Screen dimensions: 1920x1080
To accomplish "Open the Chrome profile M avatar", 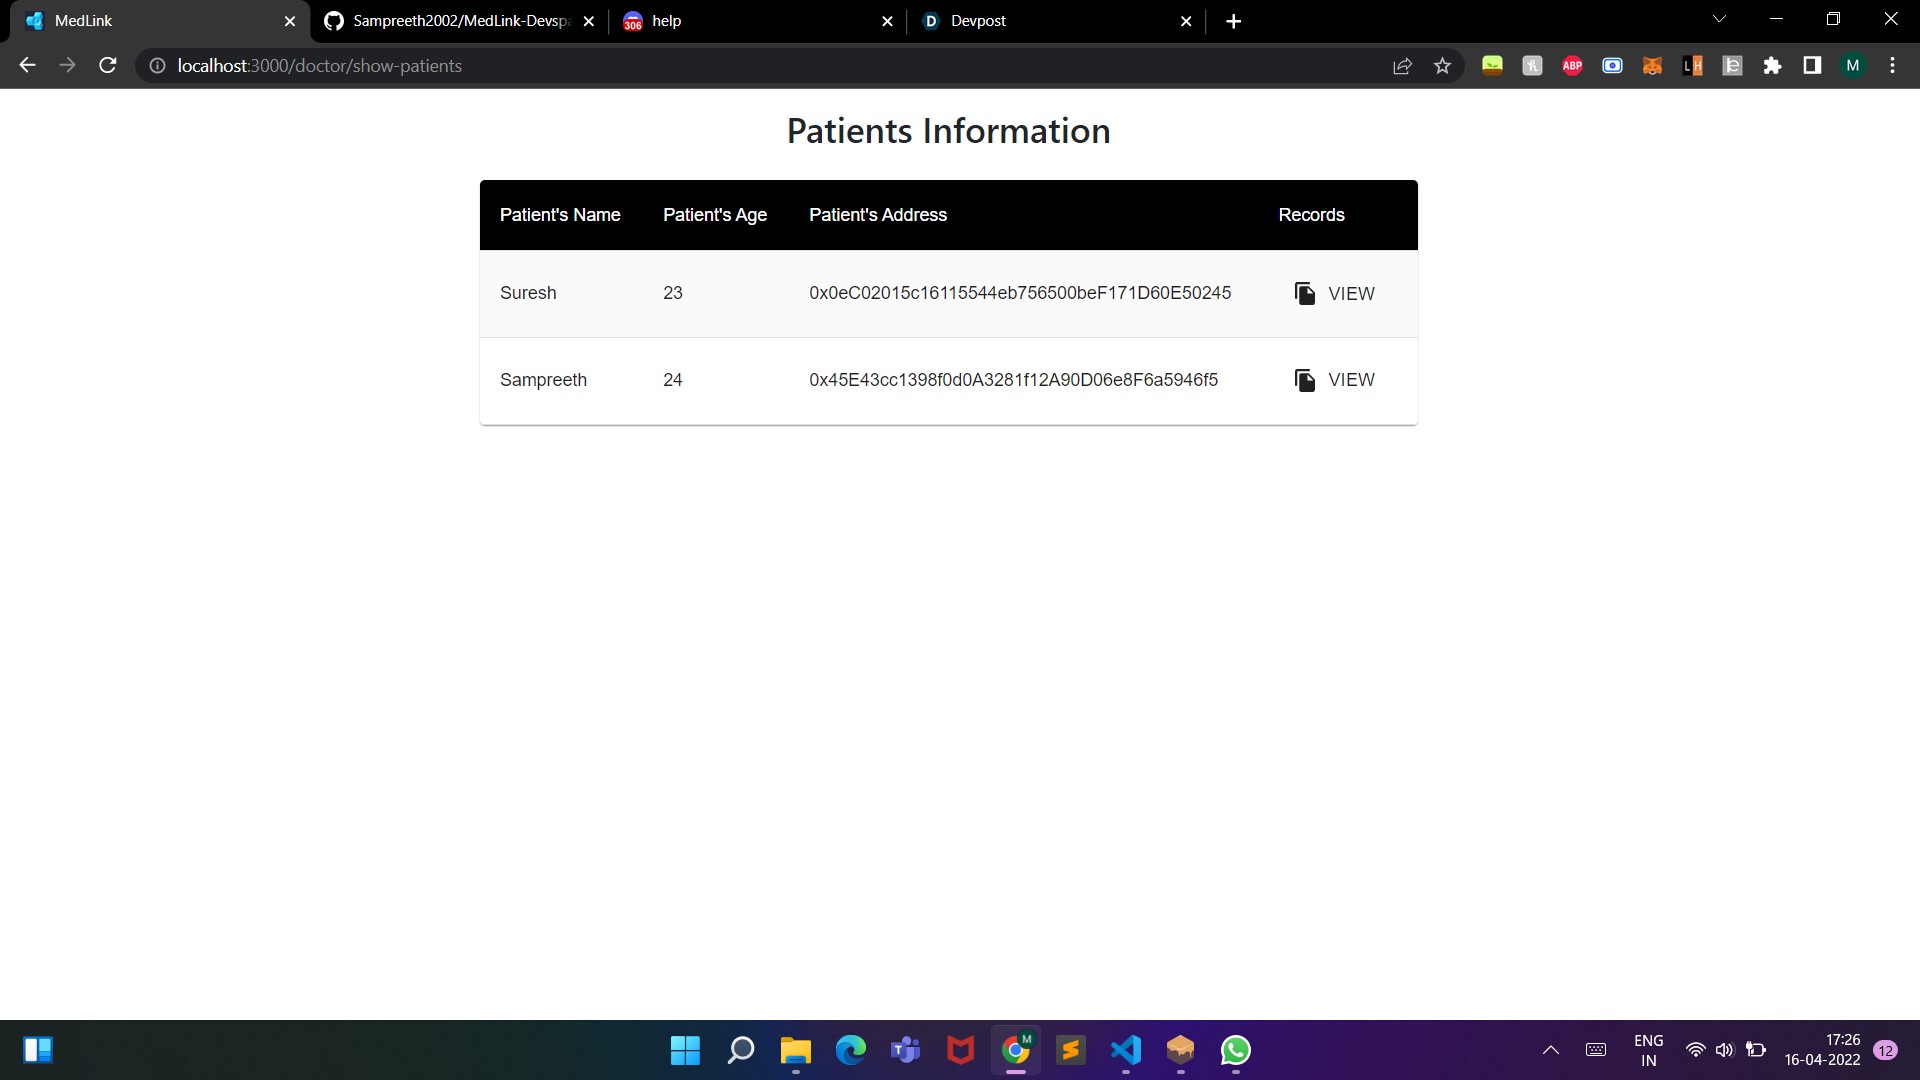I will [x=1852, y=66].
